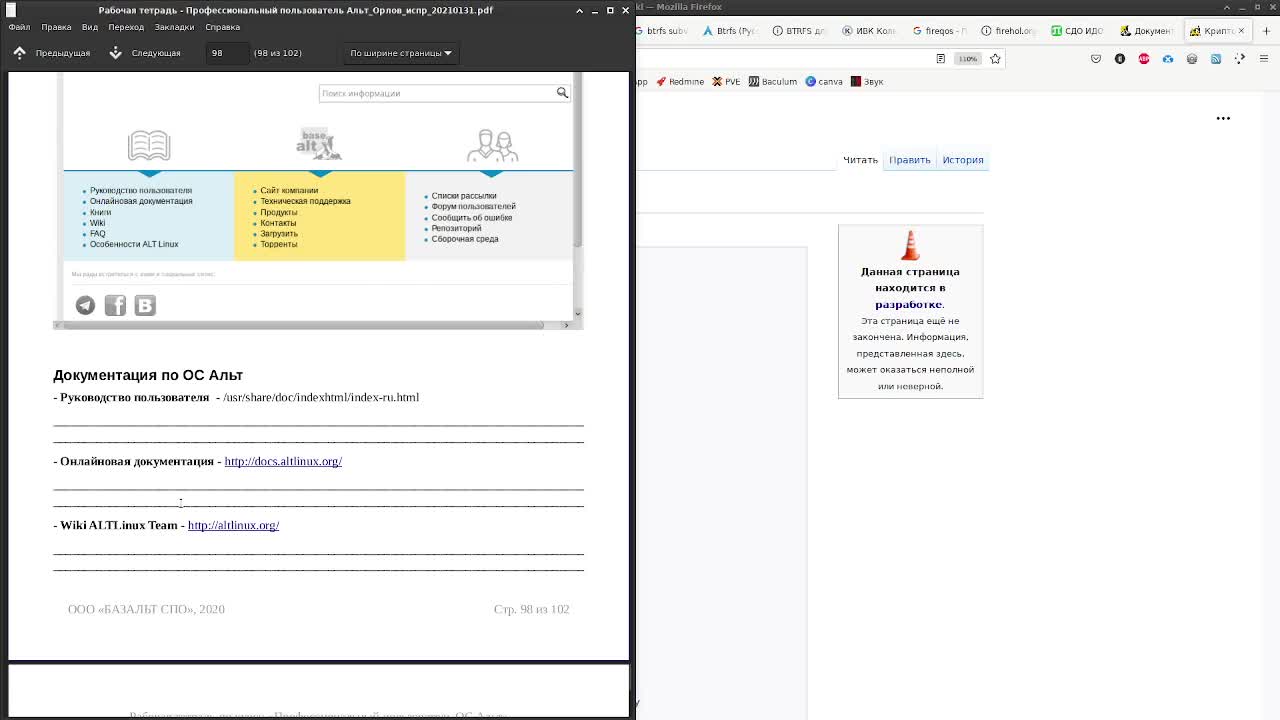Toggle Firefox reader view icon
This screenshot has width=1280, height=720.
pos(940,59)
